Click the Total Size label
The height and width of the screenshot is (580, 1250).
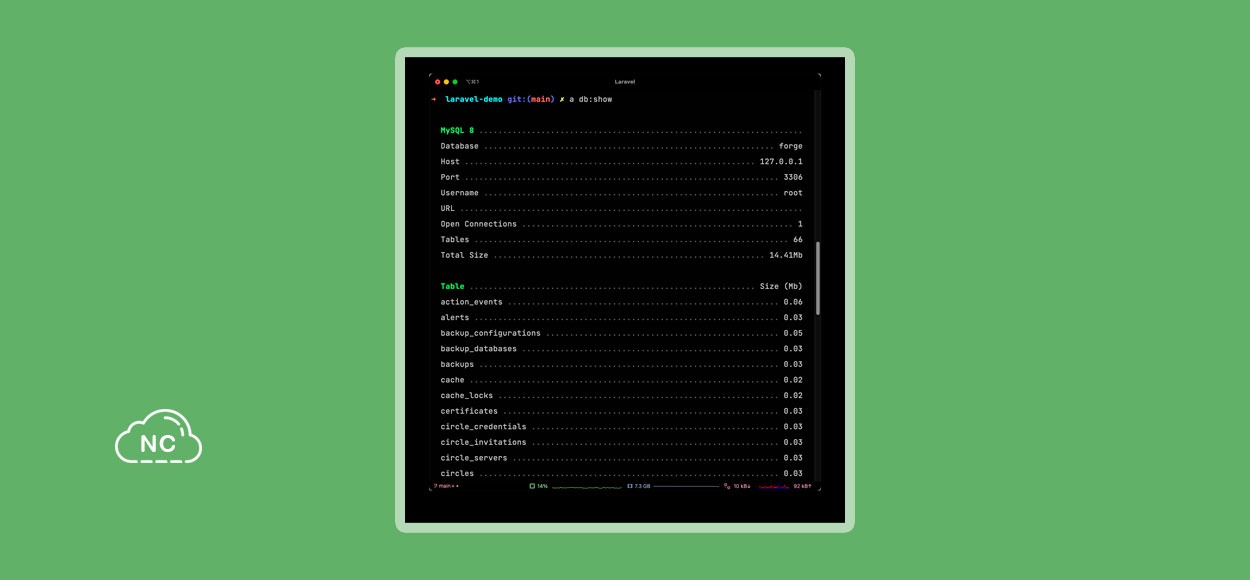[x=464, y=255]
